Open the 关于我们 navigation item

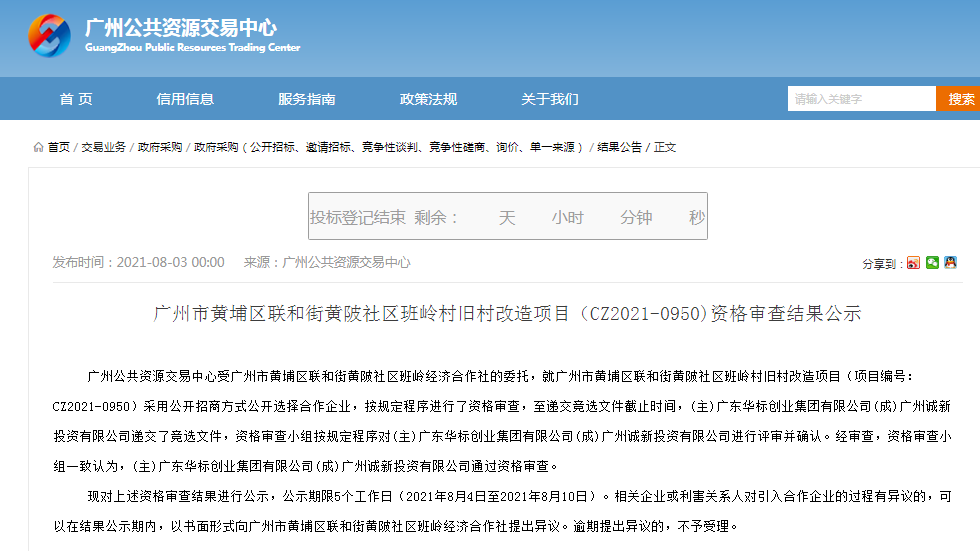pyautogui.click(x=550, y=99)
